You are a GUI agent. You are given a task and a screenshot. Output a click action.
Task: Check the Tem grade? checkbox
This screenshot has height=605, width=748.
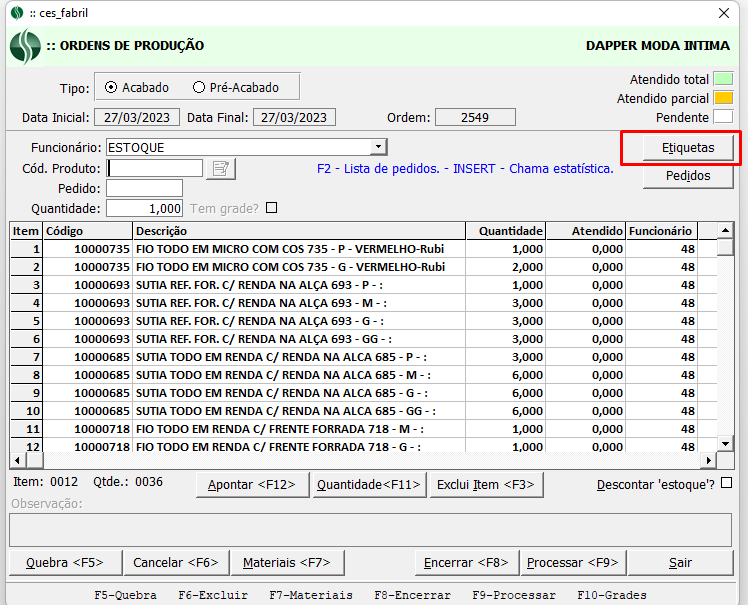(271, 208)
